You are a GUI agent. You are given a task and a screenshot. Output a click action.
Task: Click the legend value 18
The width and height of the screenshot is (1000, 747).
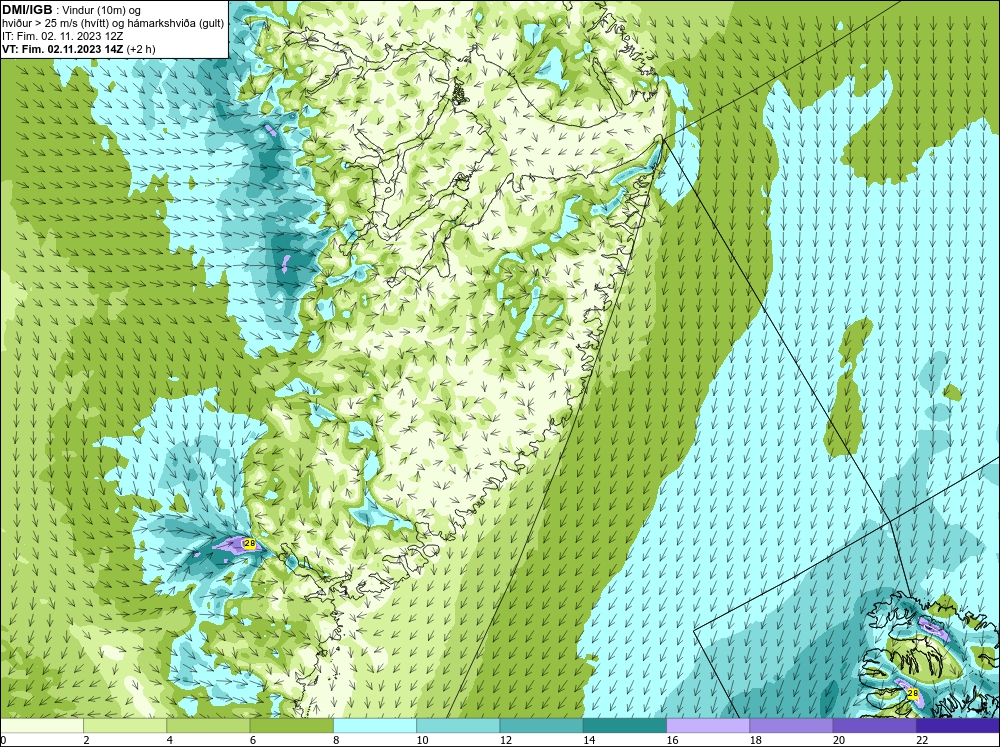pos(755,740)
